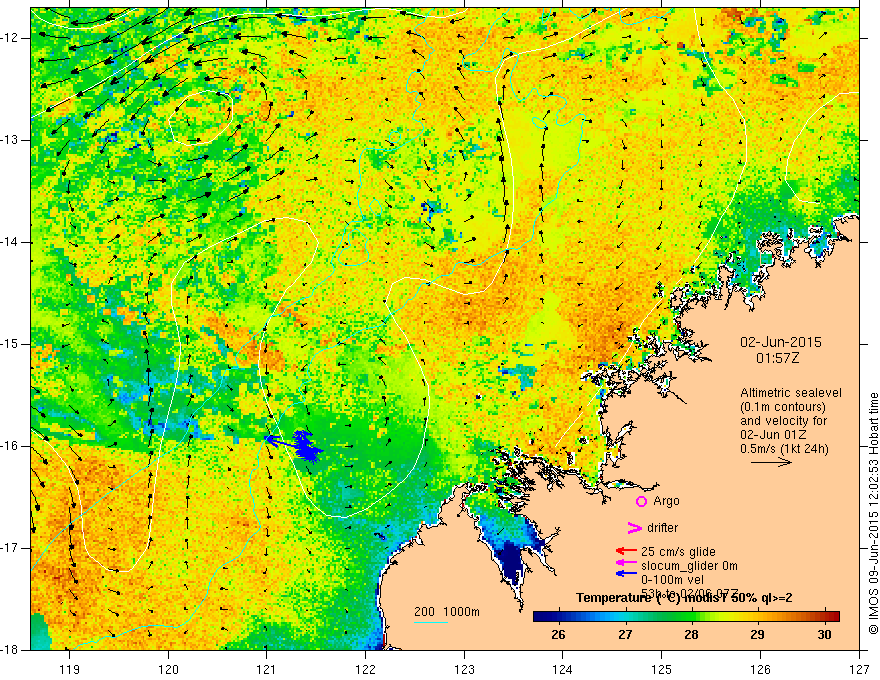This screenshot has width=880, height=680.
Task: Click the 'Argo' legend label
Action: point(666,501)
